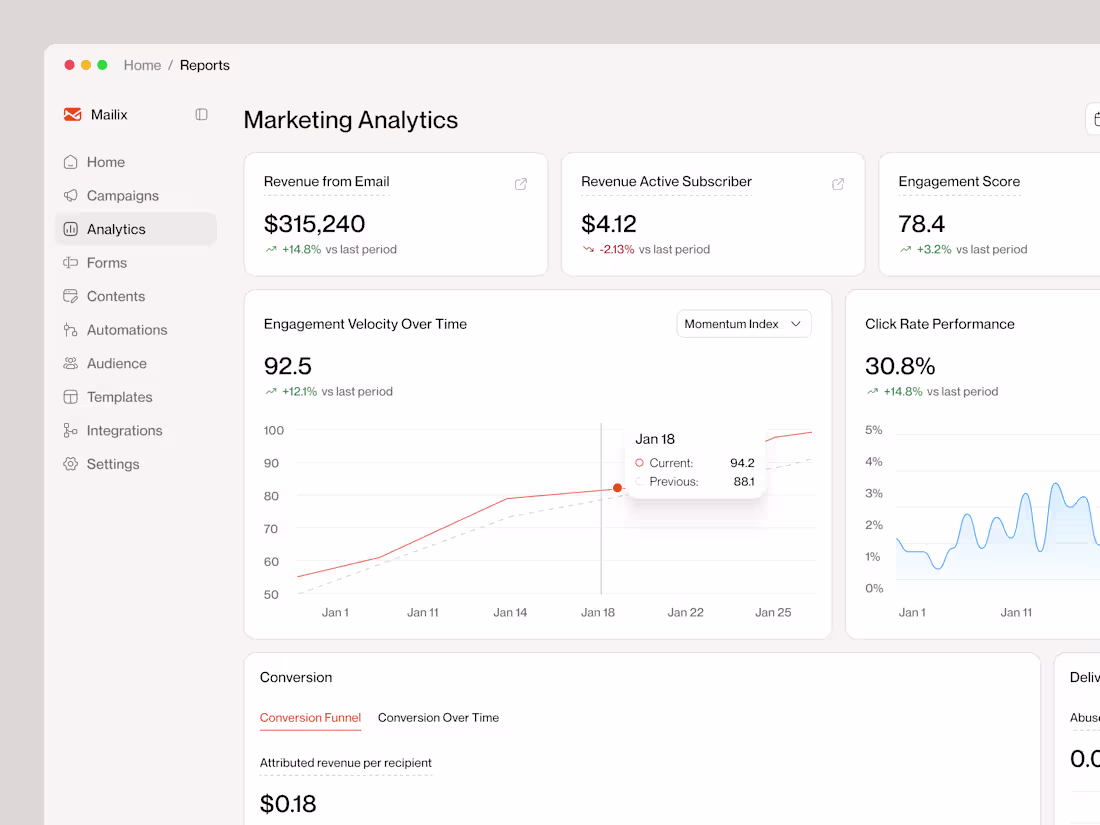Click Jan 22 x-axis label on velocity chart

click(x=685, y=612)
